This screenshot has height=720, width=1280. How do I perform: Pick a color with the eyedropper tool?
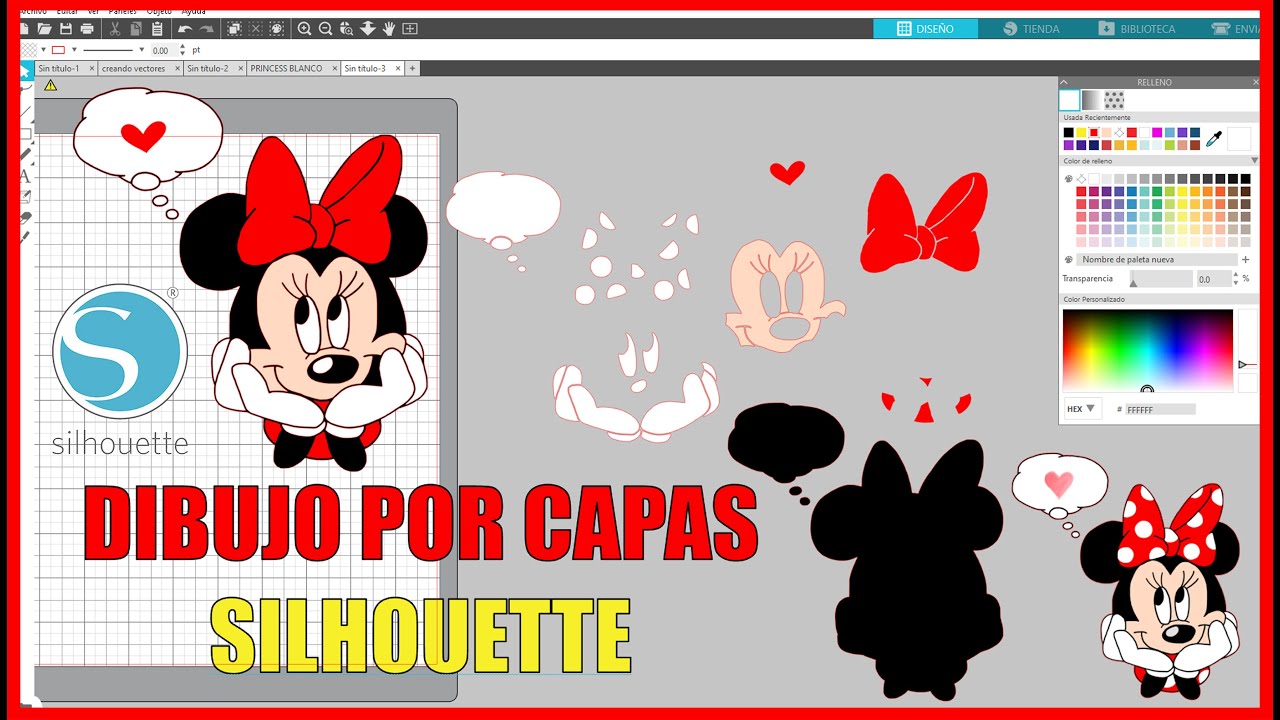(x=1214, y=138)
